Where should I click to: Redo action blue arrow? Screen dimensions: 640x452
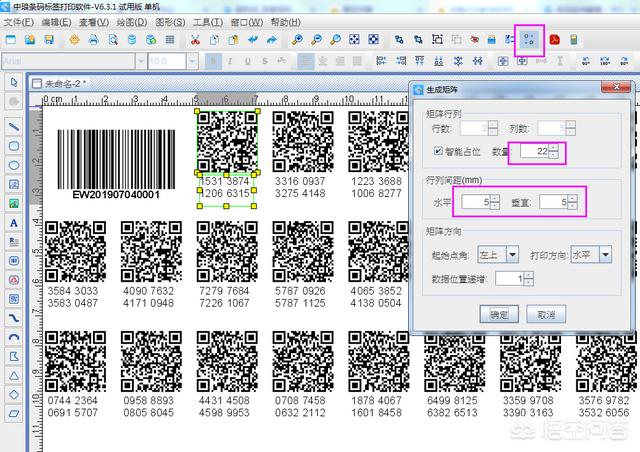click(x=272, y=40)
